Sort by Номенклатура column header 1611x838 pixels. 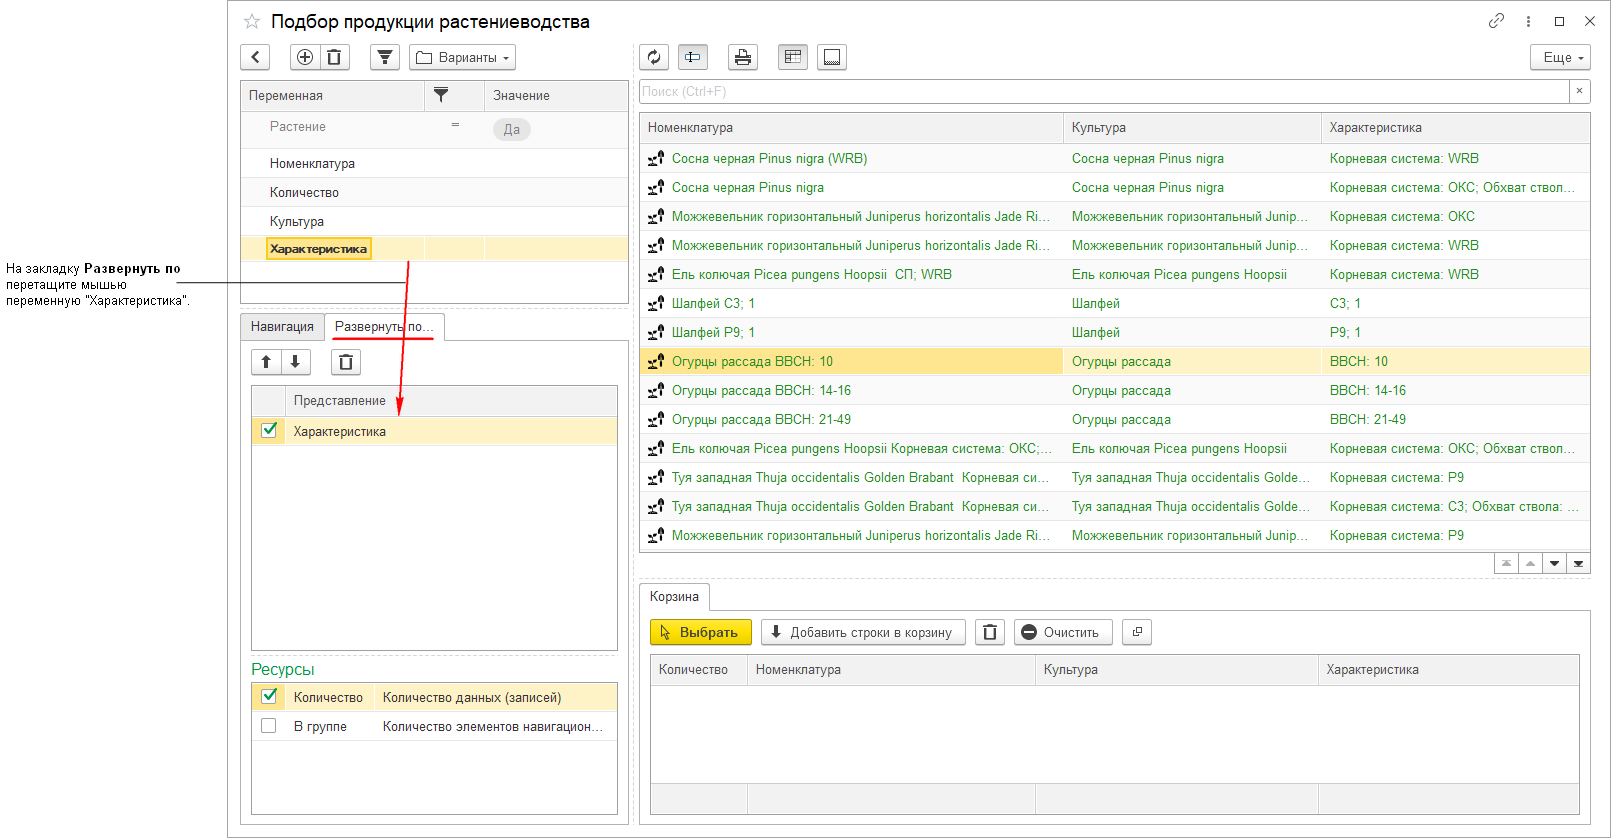coord(851,128)
